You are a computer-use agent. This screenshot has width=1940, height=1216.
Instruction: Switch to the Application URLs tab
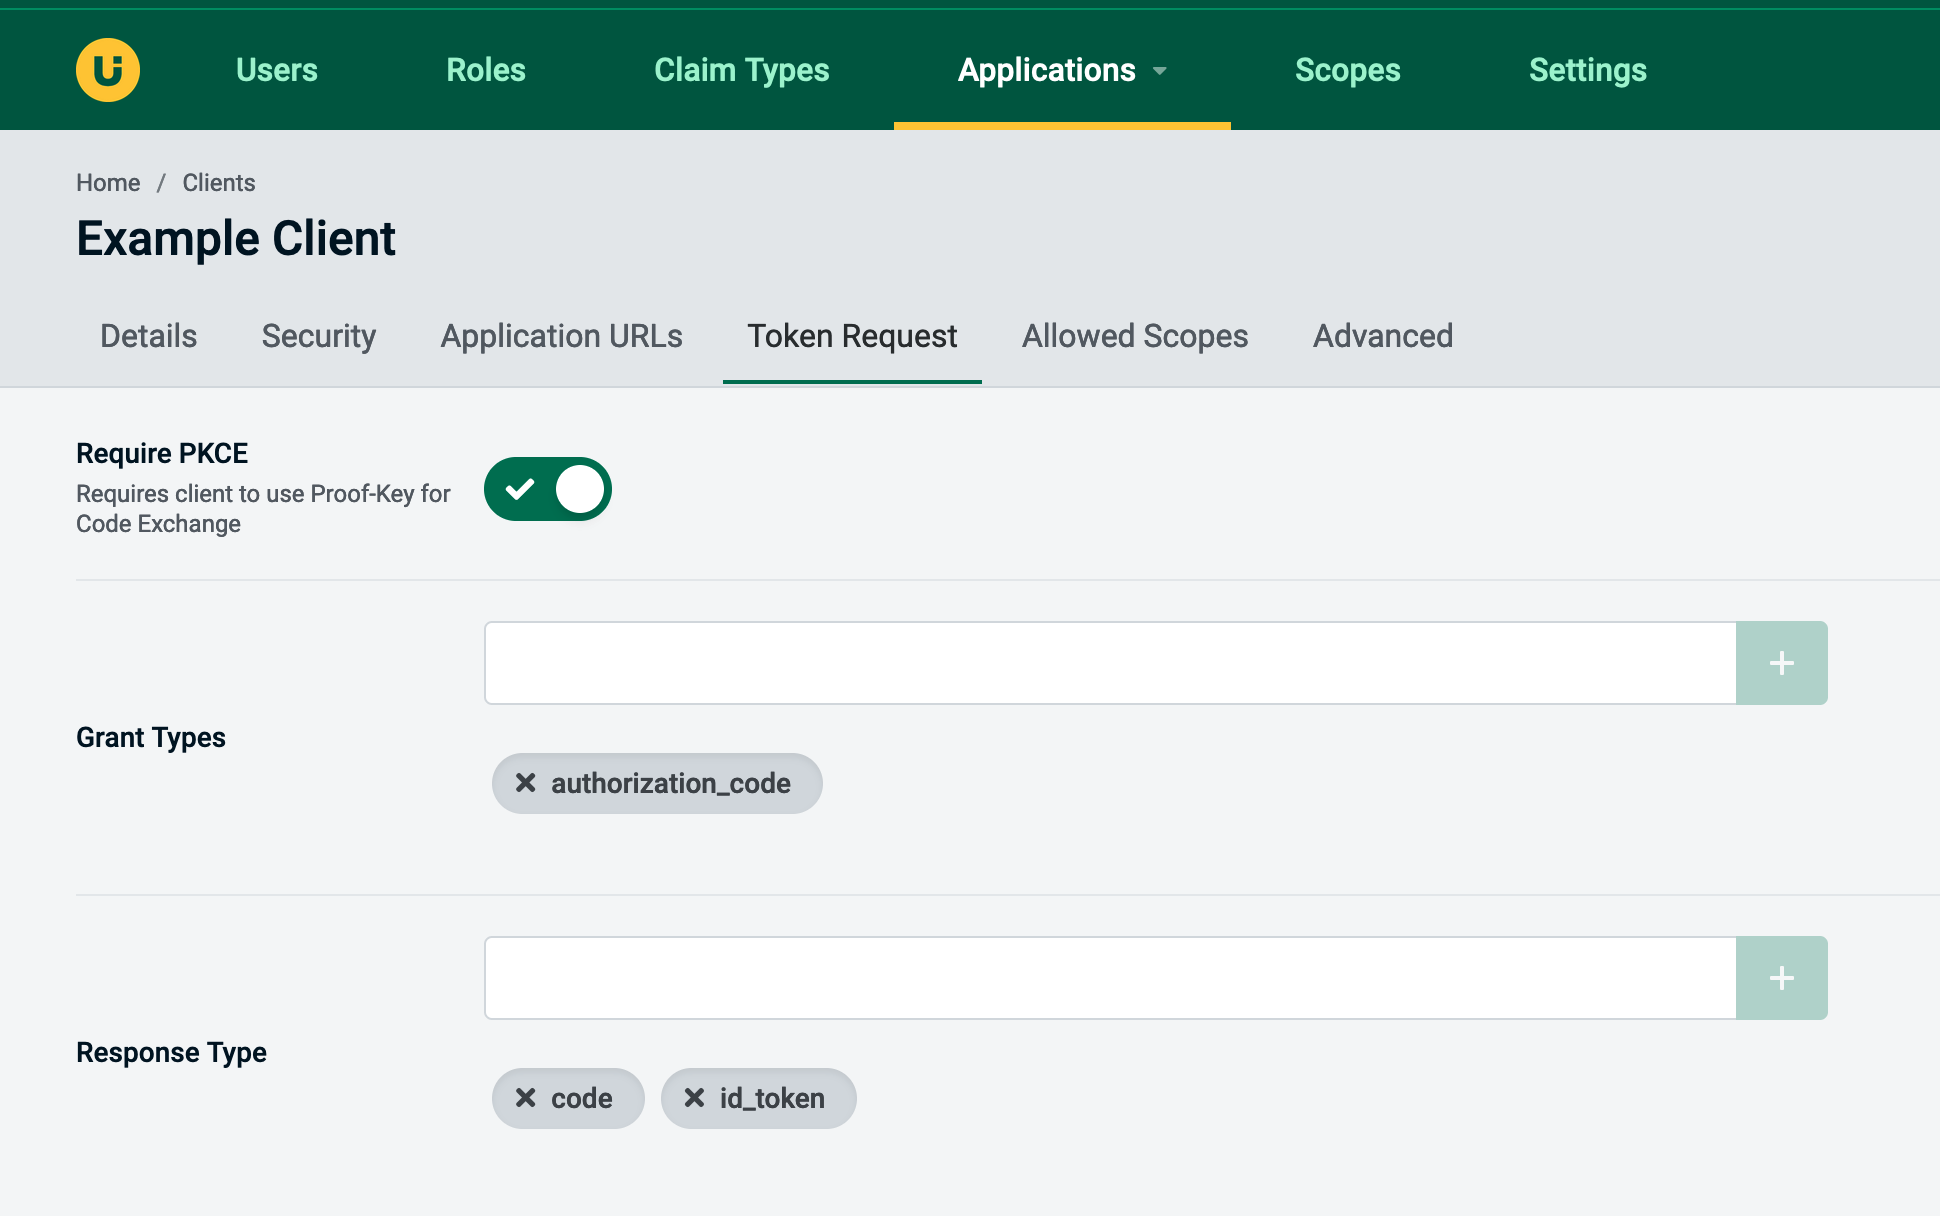click(562, 336)
